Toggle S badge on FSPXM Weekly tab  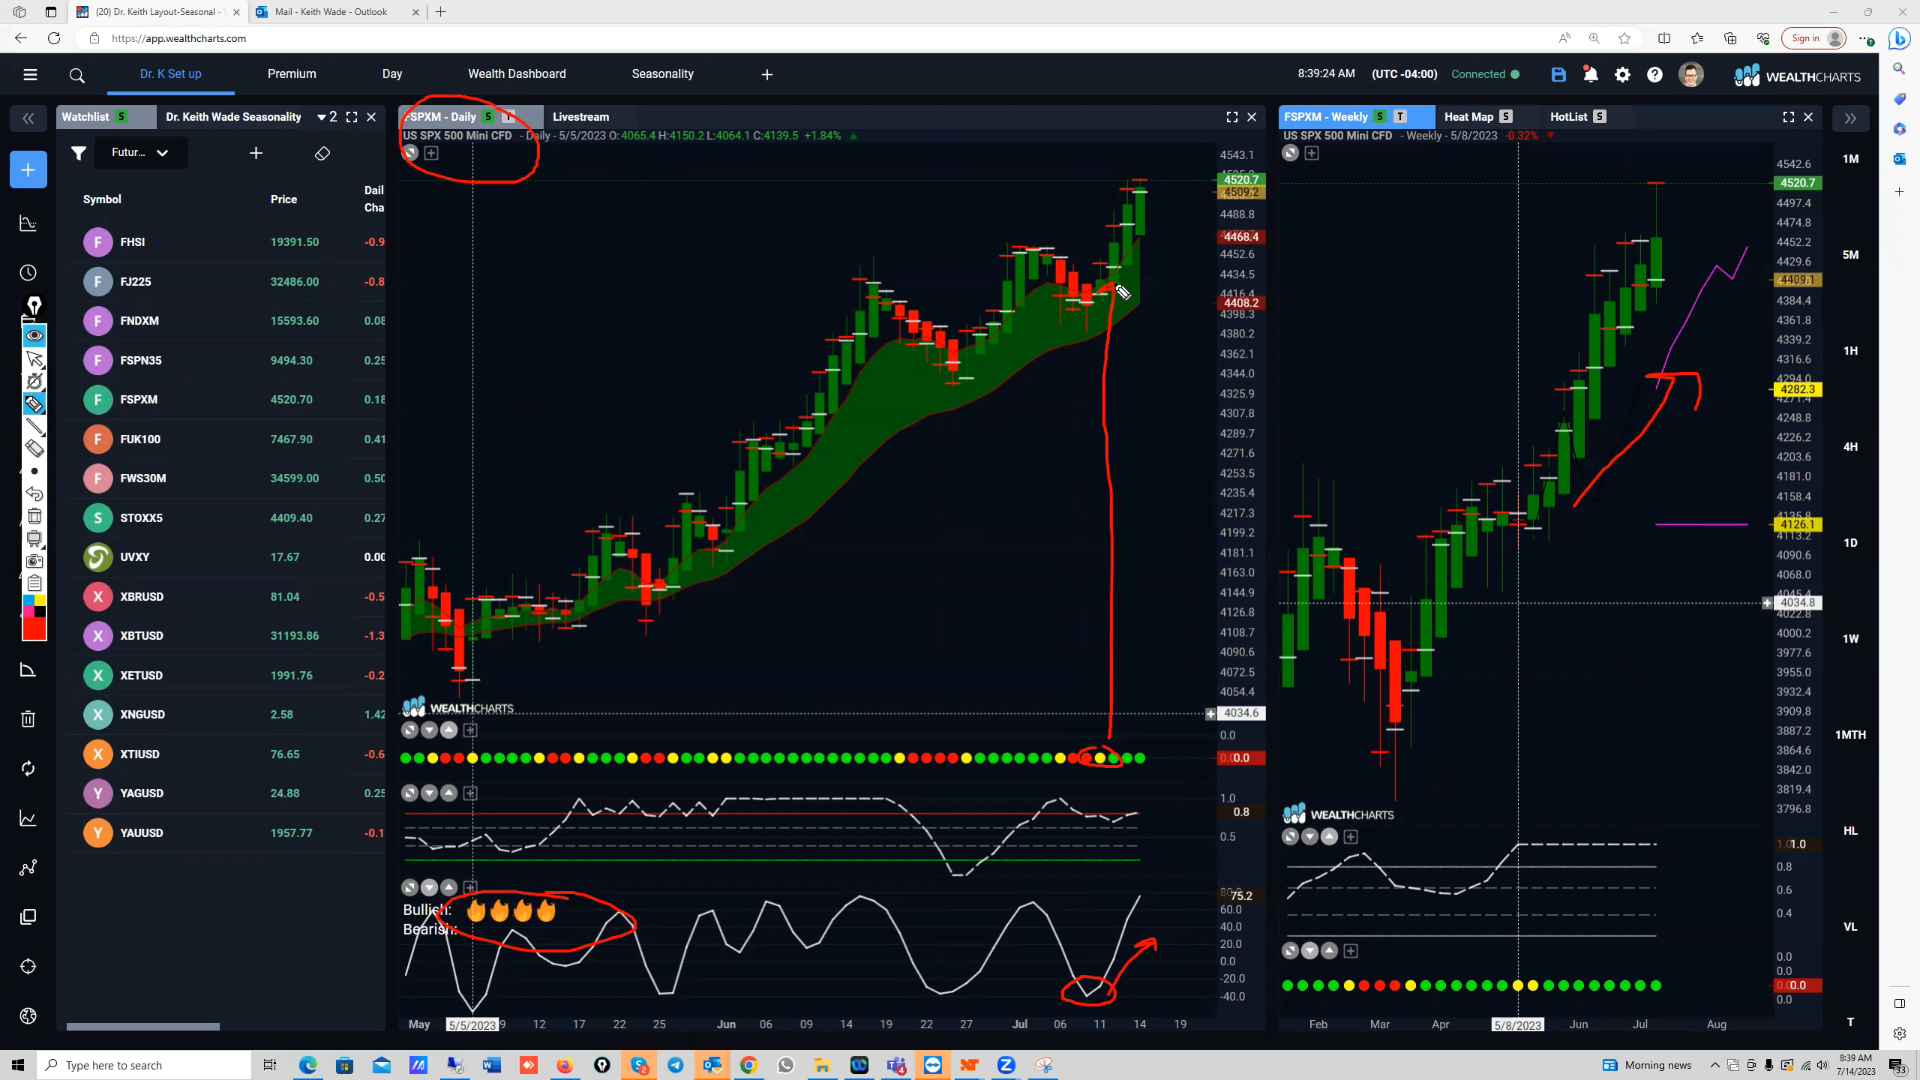coord(1380,117)
